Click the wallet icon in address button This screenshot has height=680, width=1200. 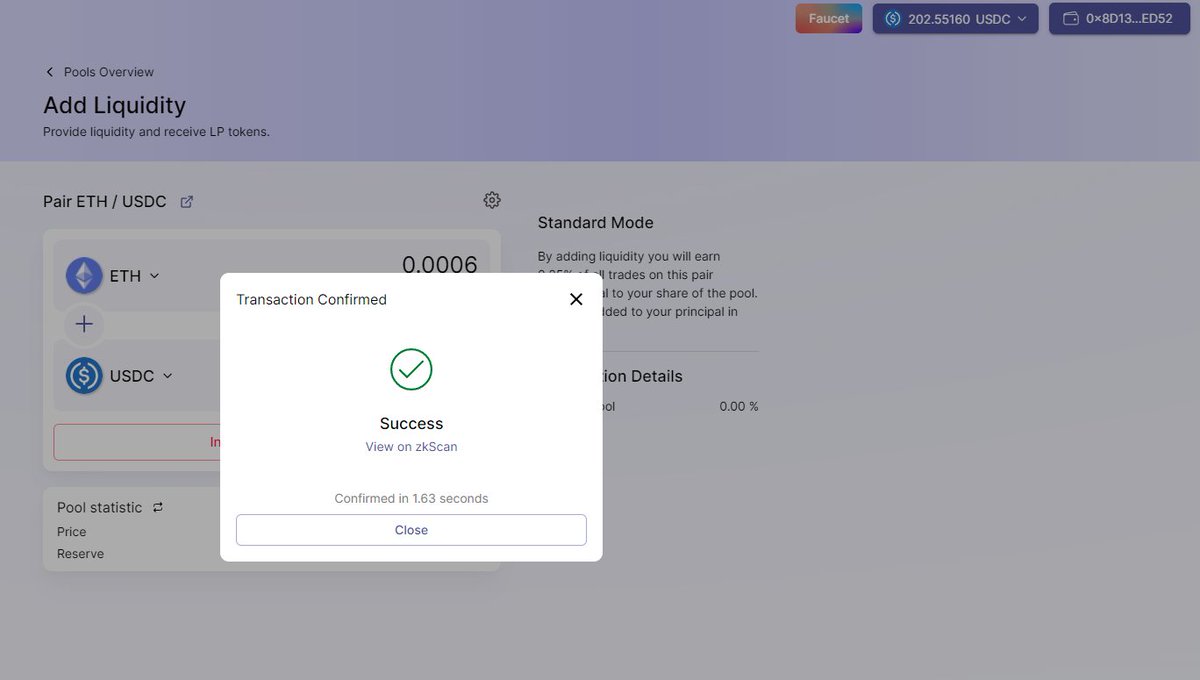pos(1070,18)
